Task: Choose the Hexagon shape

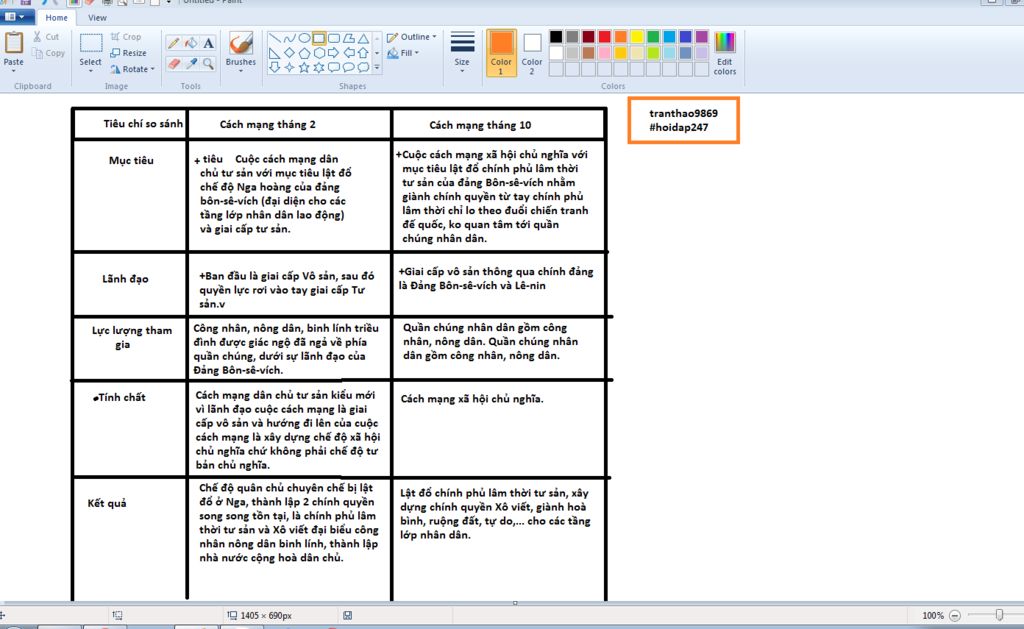Action: pyautogui.click(x=319, y=53)
